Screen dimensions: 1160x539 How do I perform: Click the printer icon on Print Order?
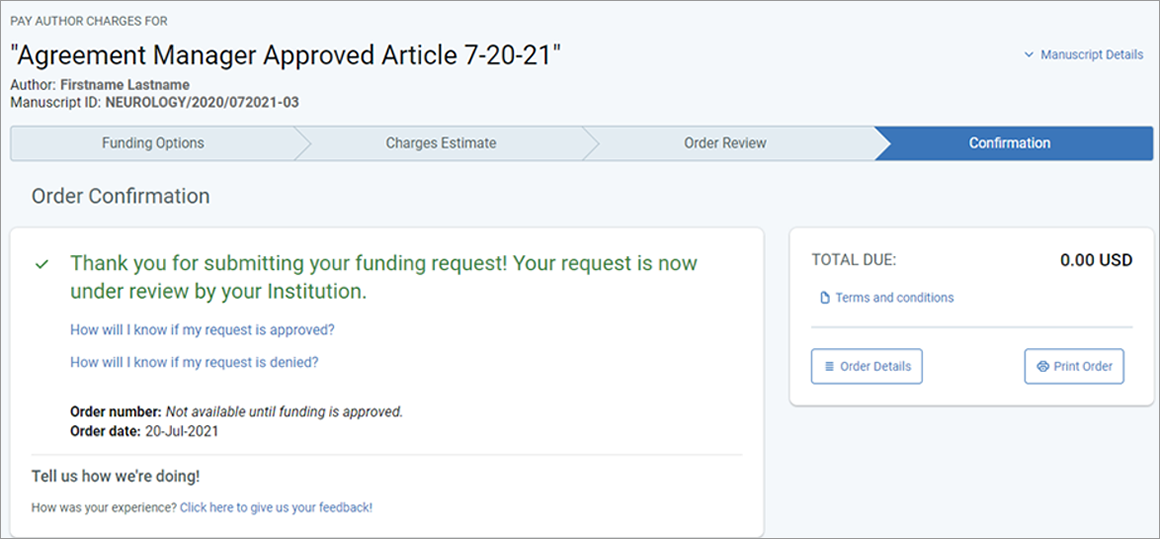point(1043,366)
